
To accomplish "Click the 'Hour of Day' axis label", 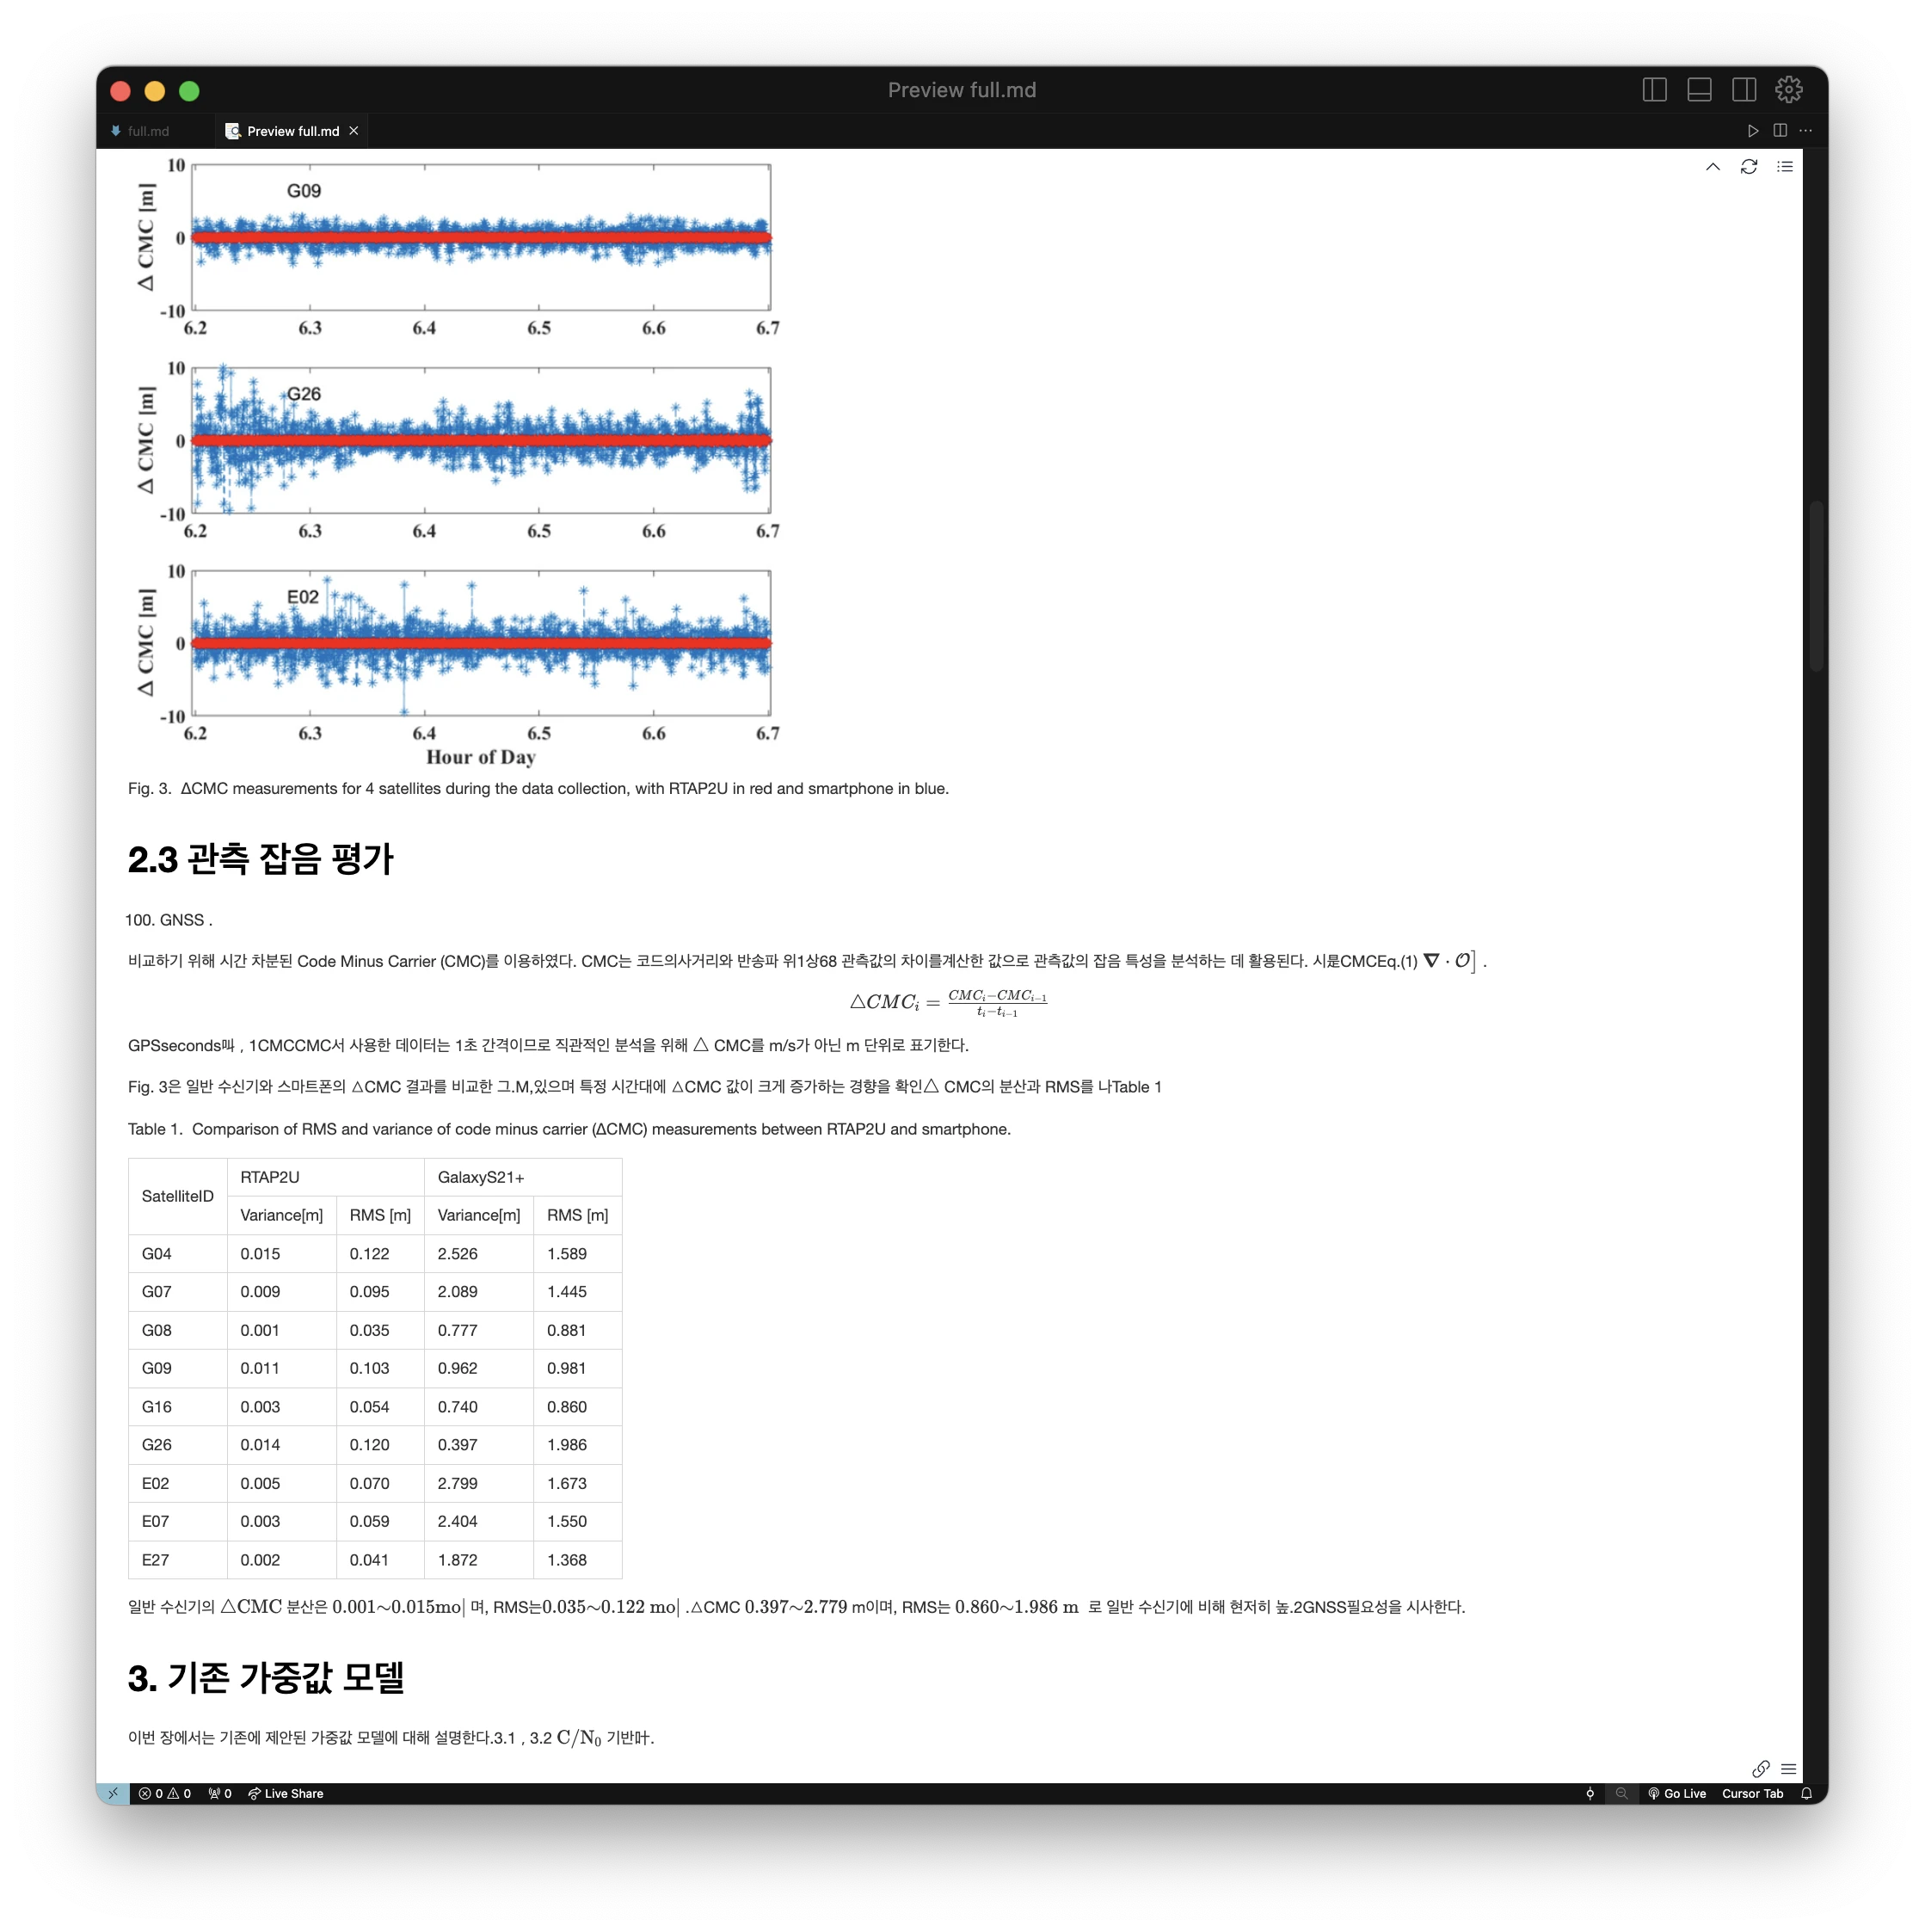I will tap(481, 757).
